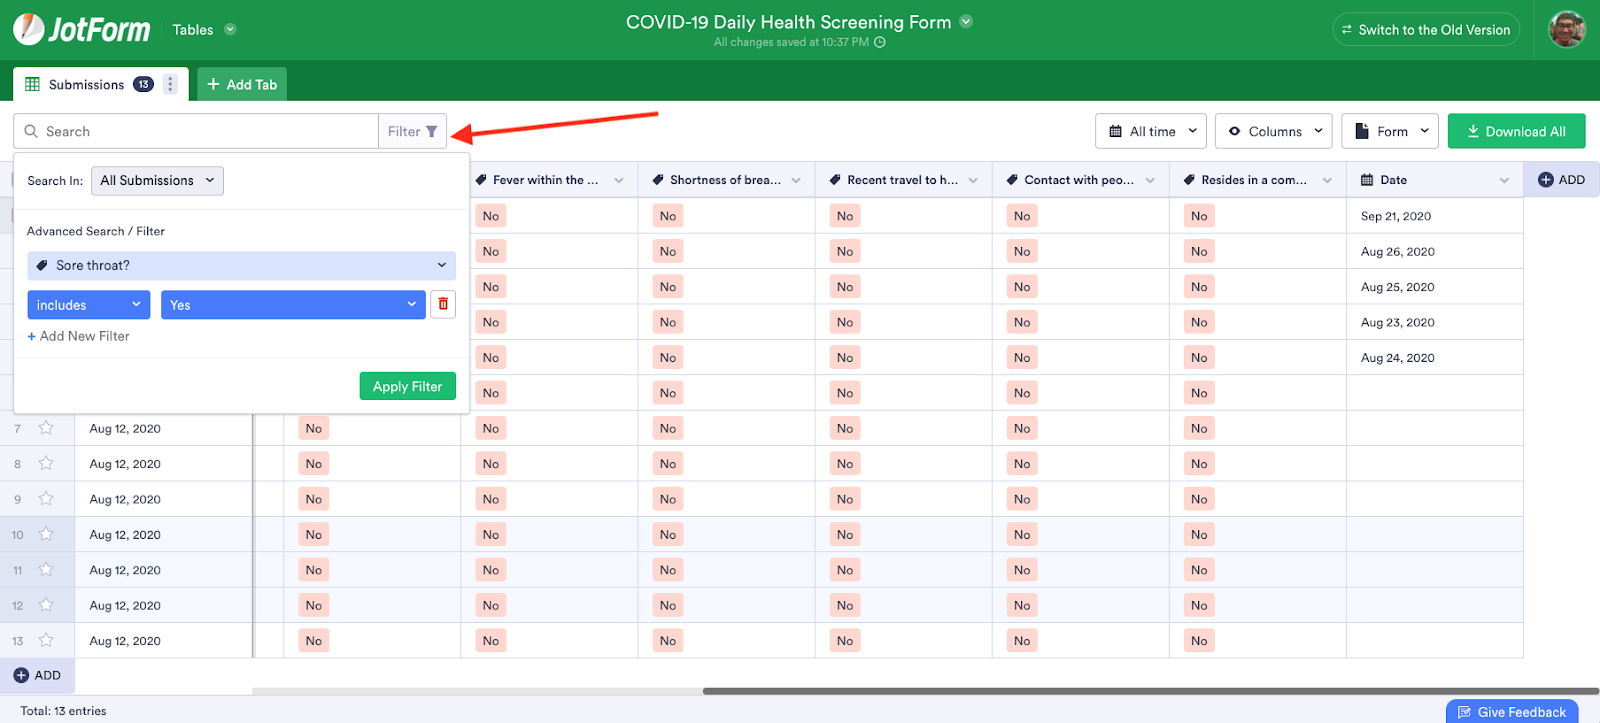Expand the includes condition dropdown

click(x=88, y=305)
